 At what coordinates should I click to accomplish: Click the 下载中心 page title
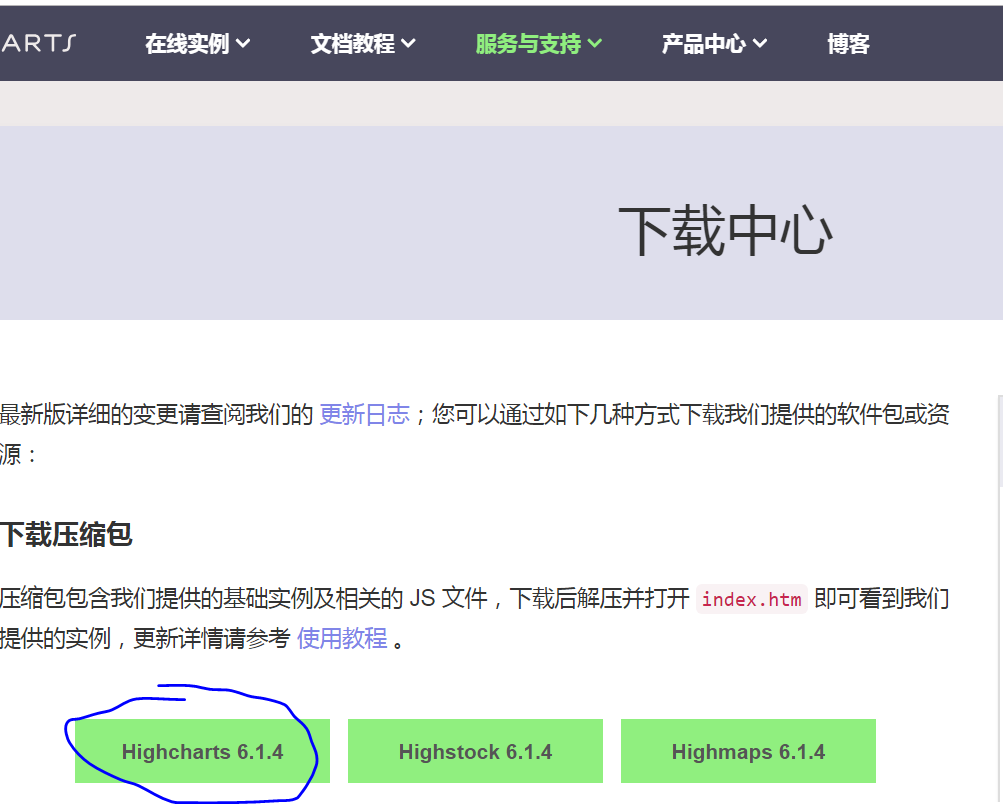725,231
